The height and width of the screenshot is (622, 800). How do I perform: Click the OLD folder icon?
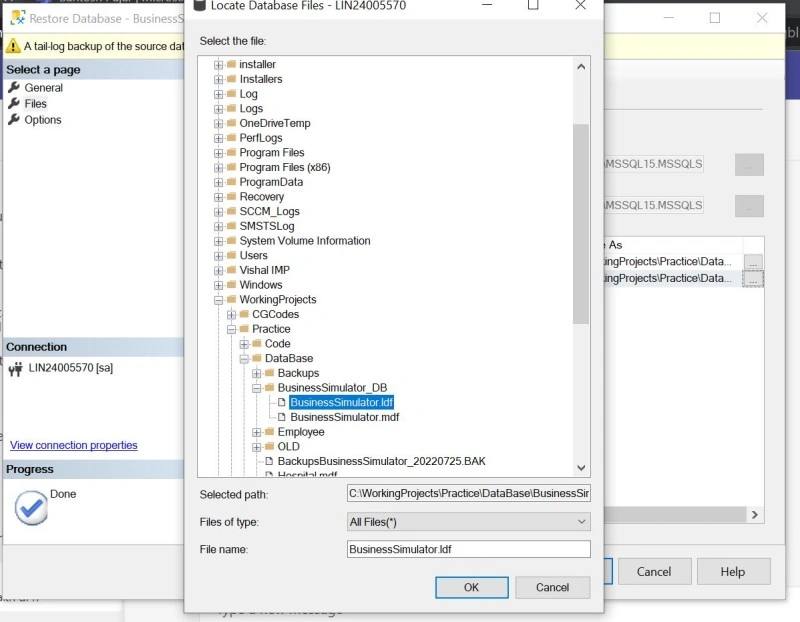click(x=269, y=446)
